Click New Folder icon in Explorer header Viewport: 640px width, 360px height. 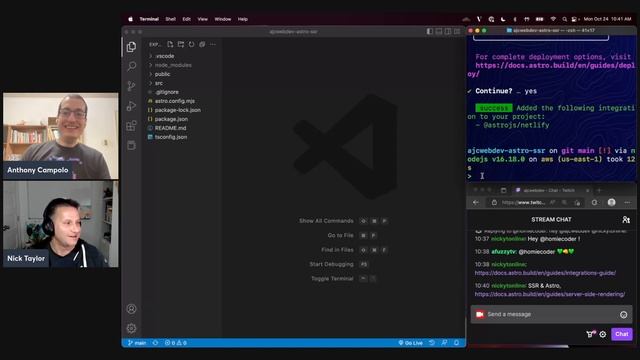[181, 44]
